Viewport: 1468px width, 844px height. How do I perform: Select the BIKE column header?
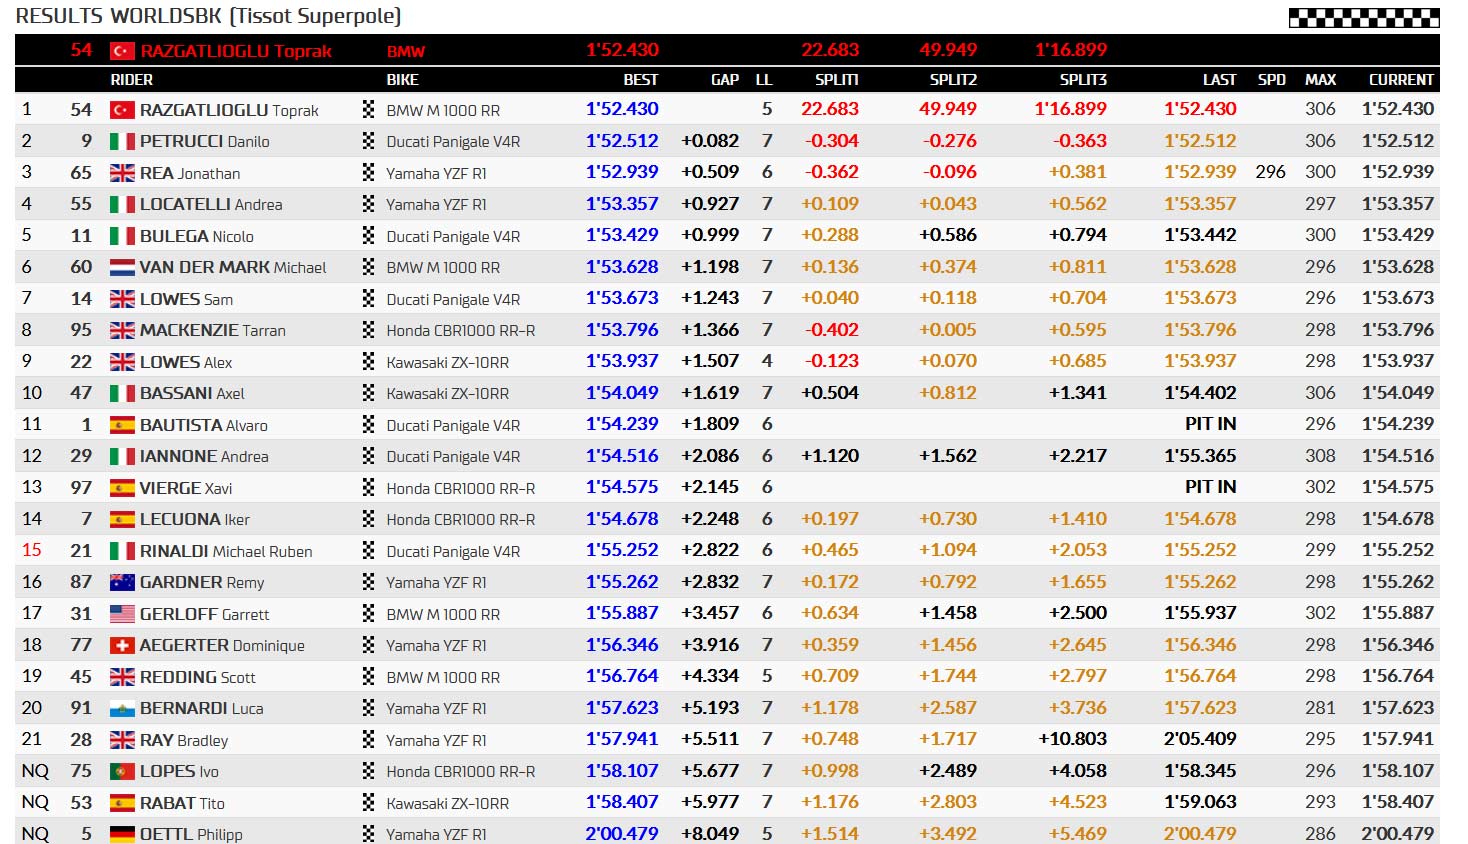tap(403, 80)
